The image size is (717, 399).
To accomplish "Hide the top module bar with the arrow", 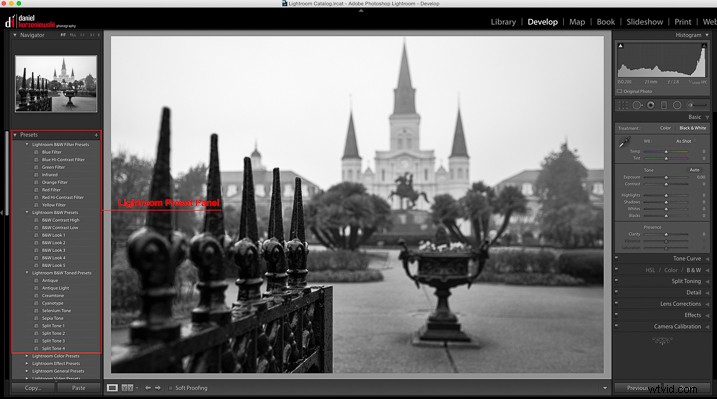I will click(361, 11).
